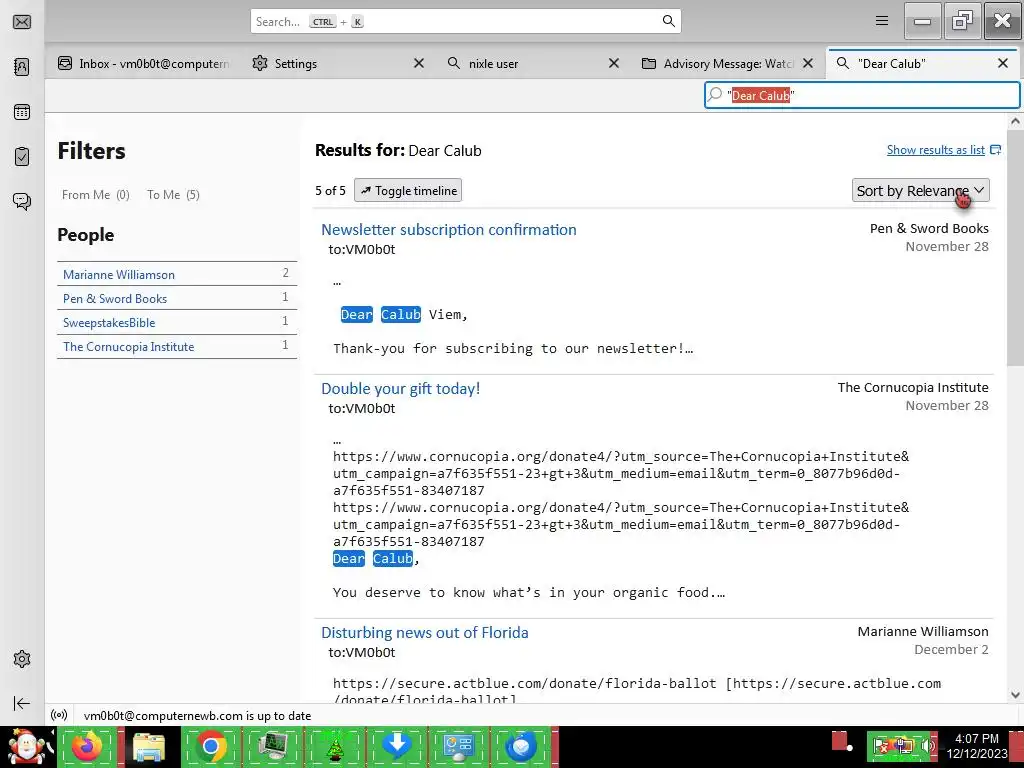Open Settings gear in the spaces sidebar

tap(22, 659)
